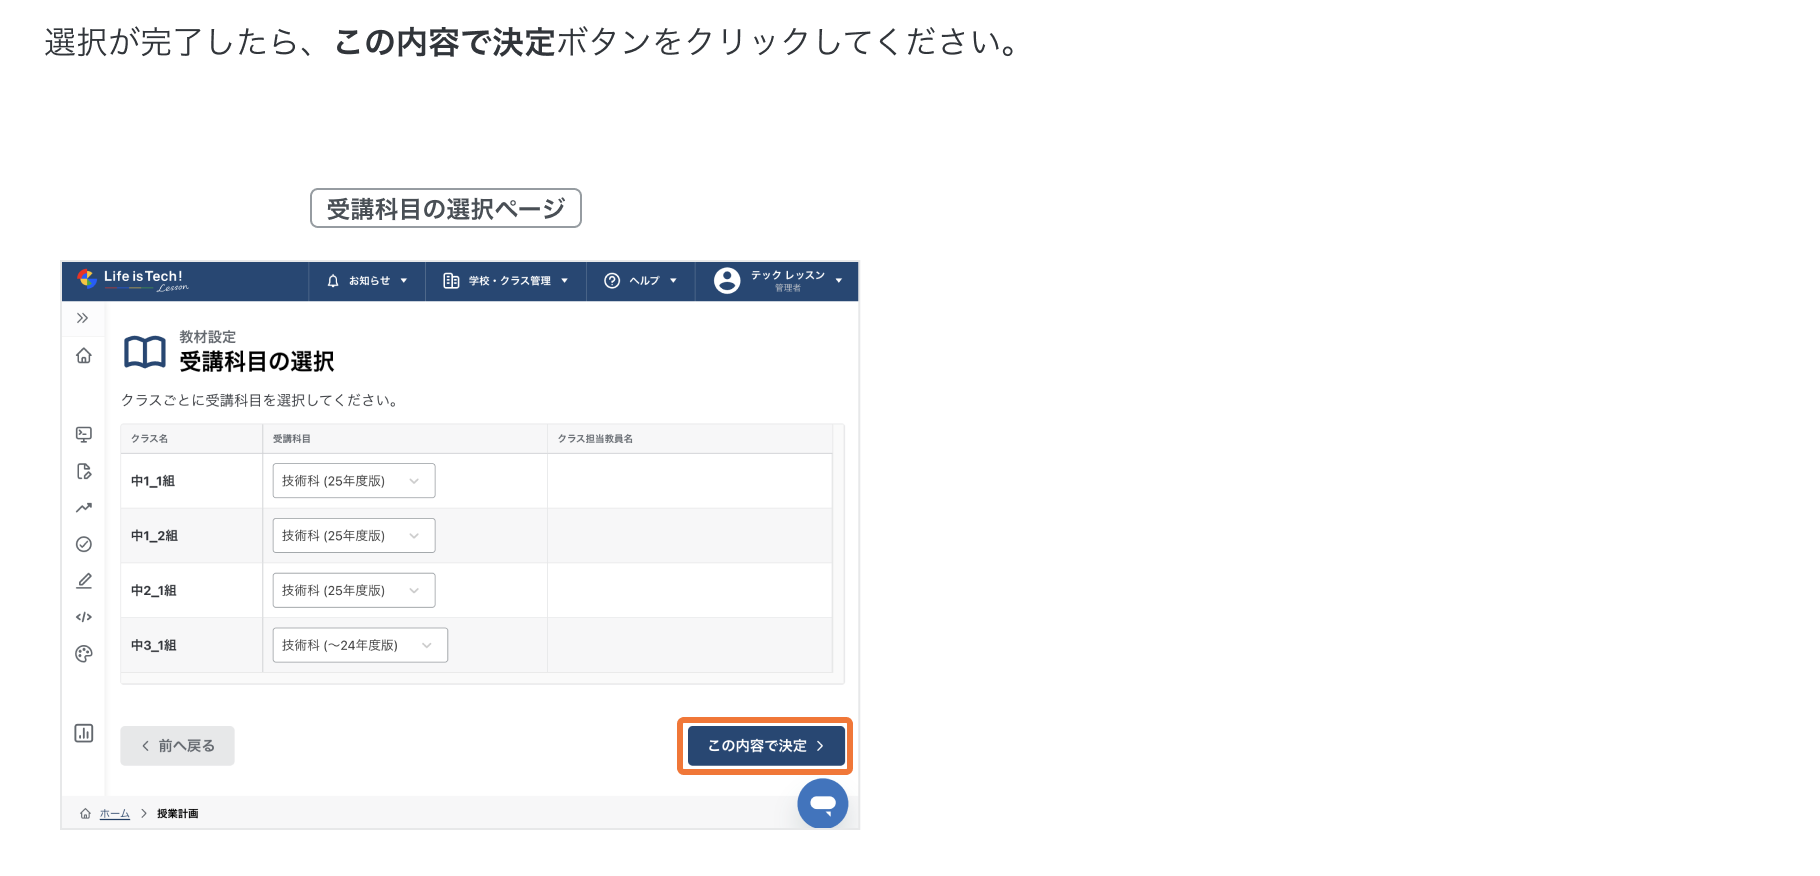Open the 受講科目 dropdown for 中3_1組
Viewport: 1820px width, 876px height.
359,645
